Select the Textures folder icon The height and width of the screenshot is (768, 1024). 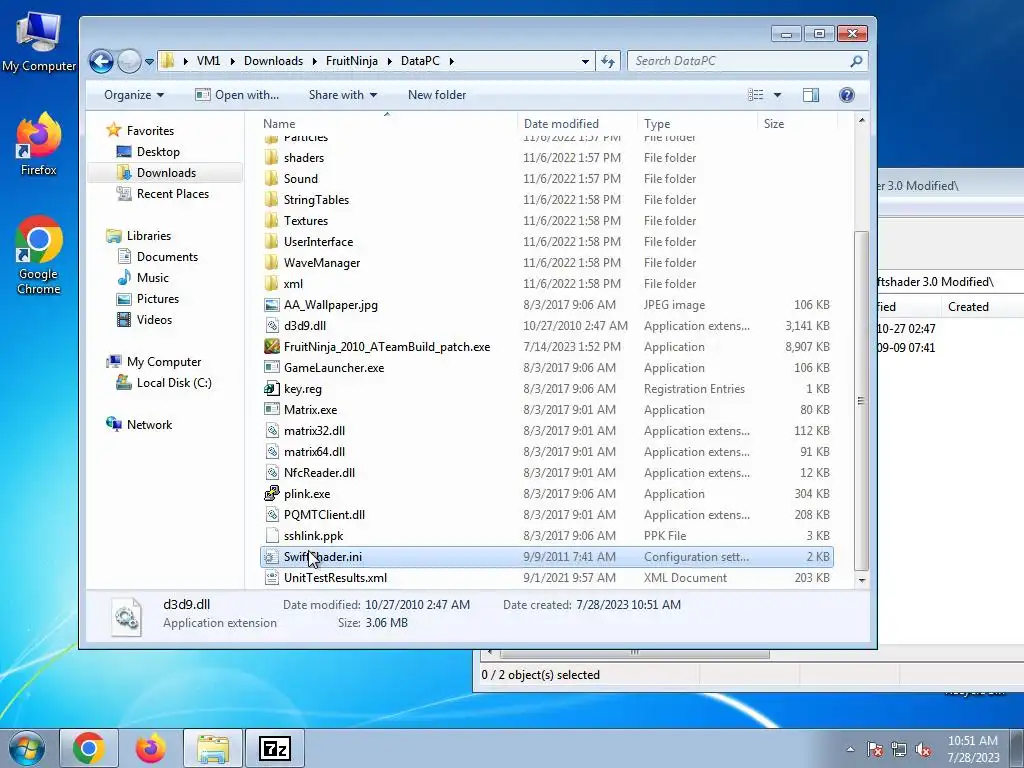click(272, 220)
